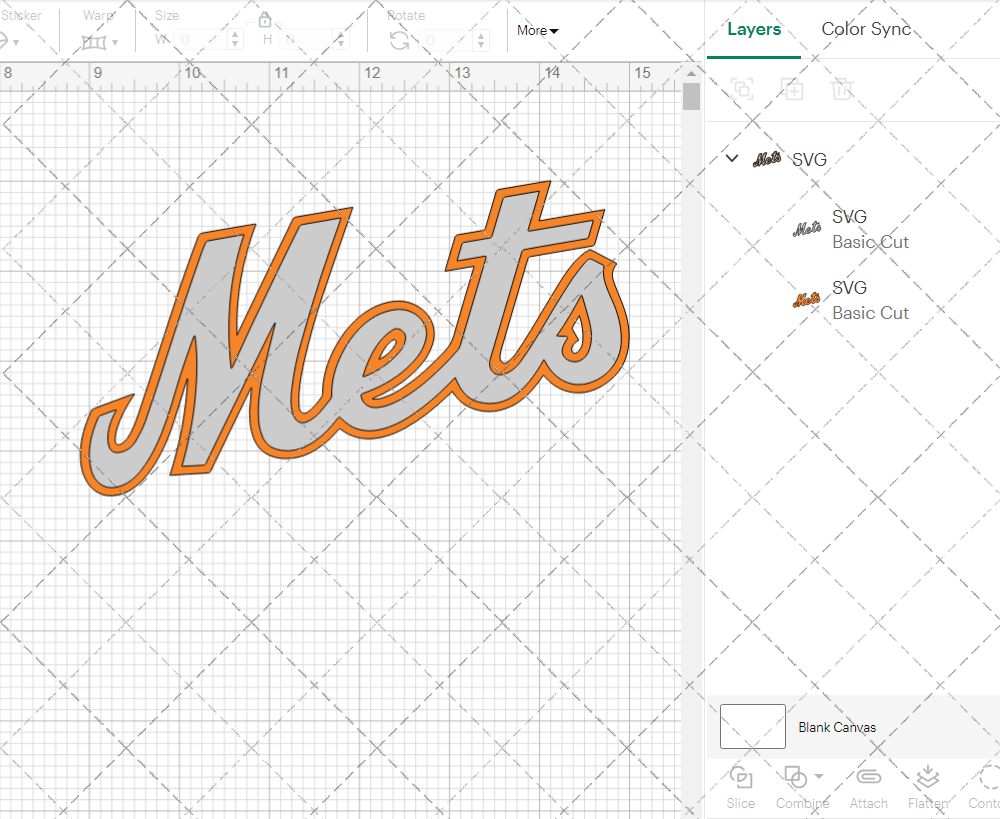This screenshot has height=819, width=1000.
Task: Click the orange Mets layer thumbnail
Action: pos(807,299)
